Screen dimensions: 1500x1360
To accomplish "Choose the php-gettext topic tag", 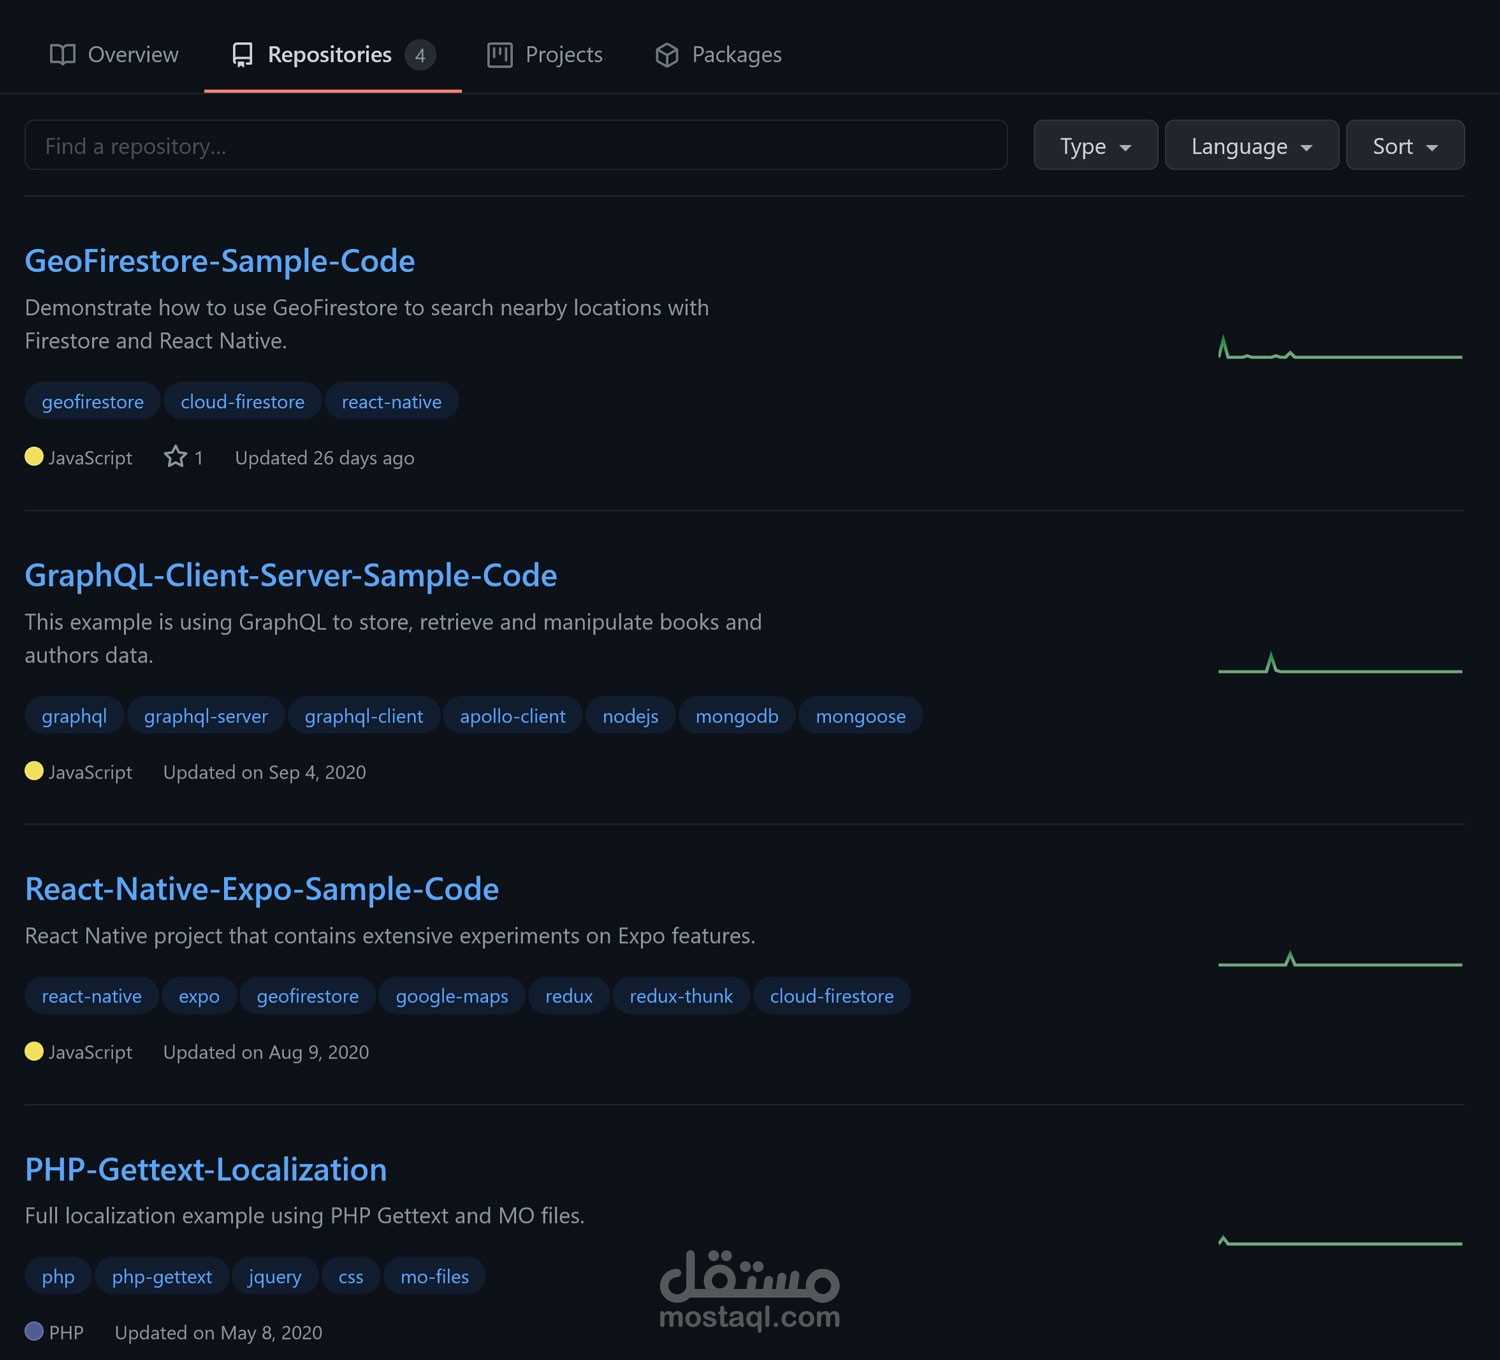I will [x=162, y=1276].
